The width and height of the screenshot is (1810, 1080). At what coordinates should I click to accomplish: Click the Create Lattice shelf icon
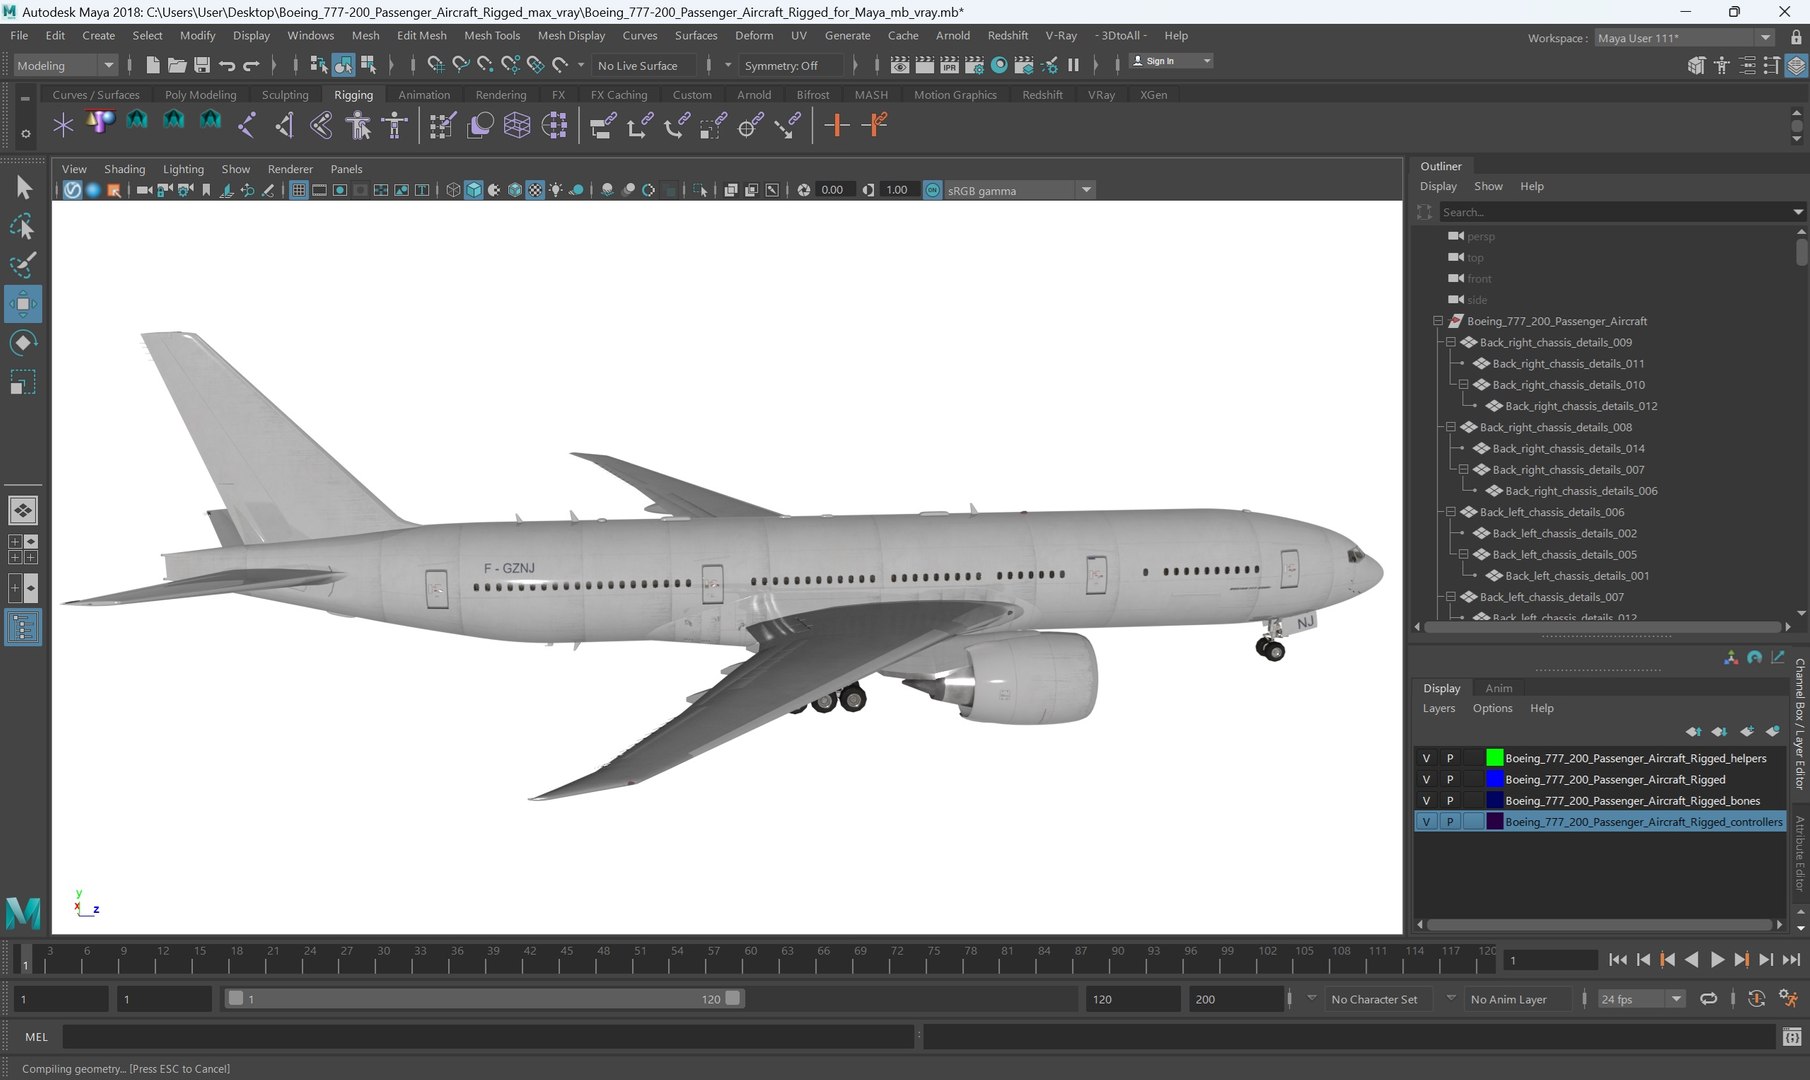click(517, 125)
